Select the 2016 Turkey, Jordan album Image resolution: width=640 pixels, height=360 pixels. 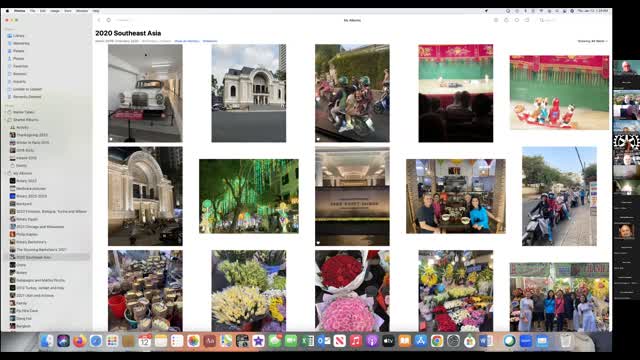pos(40,288)
